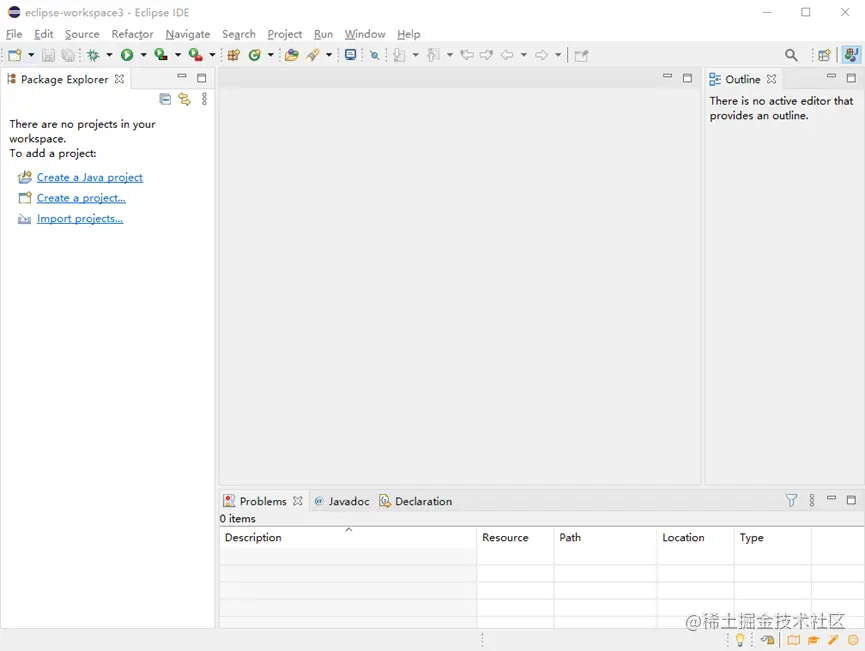Open the Refactor menu
865x651 pixels.
point(132,34)
